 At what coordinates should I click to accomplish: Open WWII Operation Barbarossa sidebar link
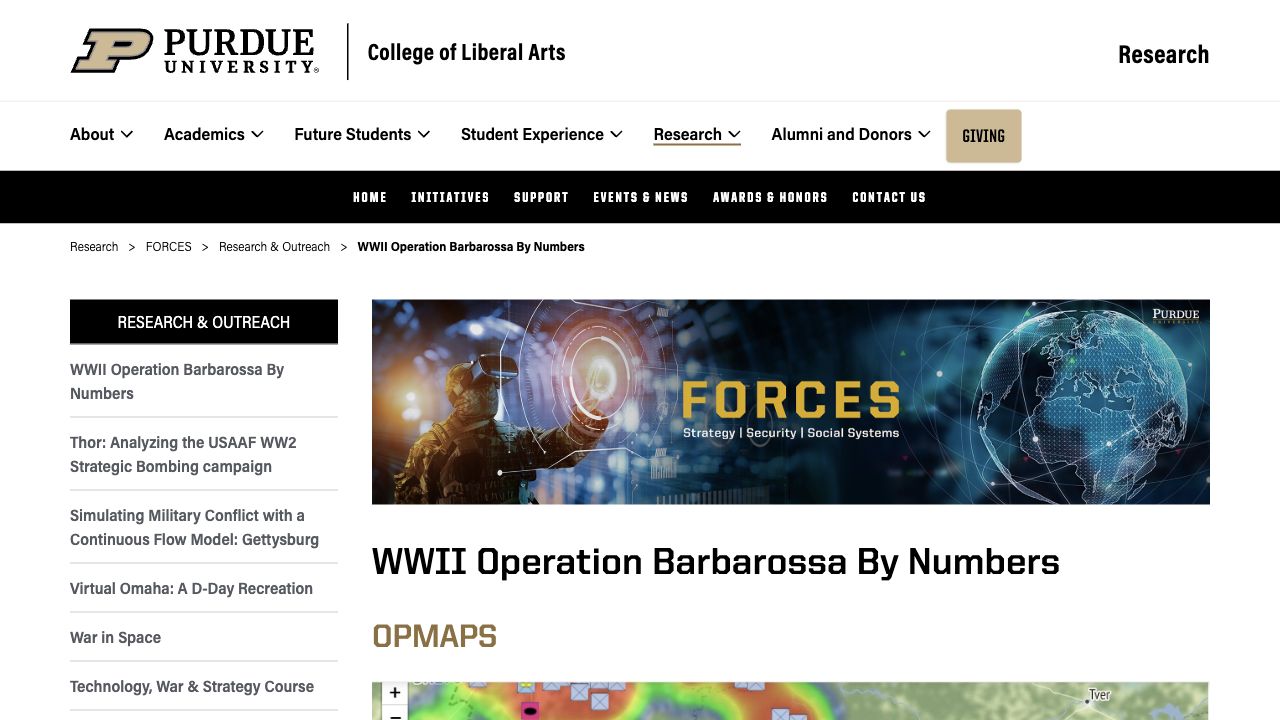tap(177, 381)
